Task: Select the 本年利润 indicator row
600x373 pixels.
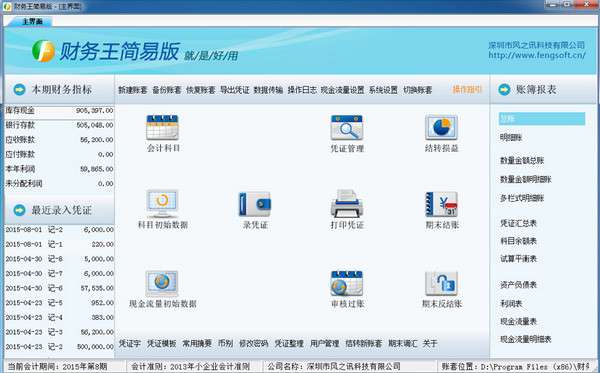Action: pos(59,169)
